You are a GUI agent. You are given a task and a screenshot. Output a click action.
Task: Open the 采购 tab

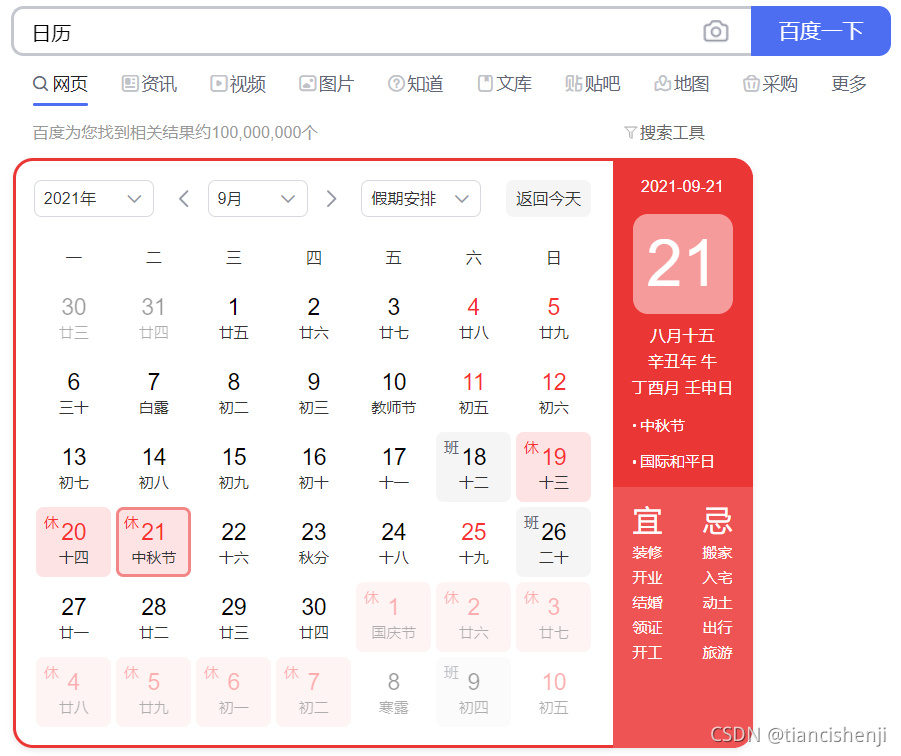[771, 84]
